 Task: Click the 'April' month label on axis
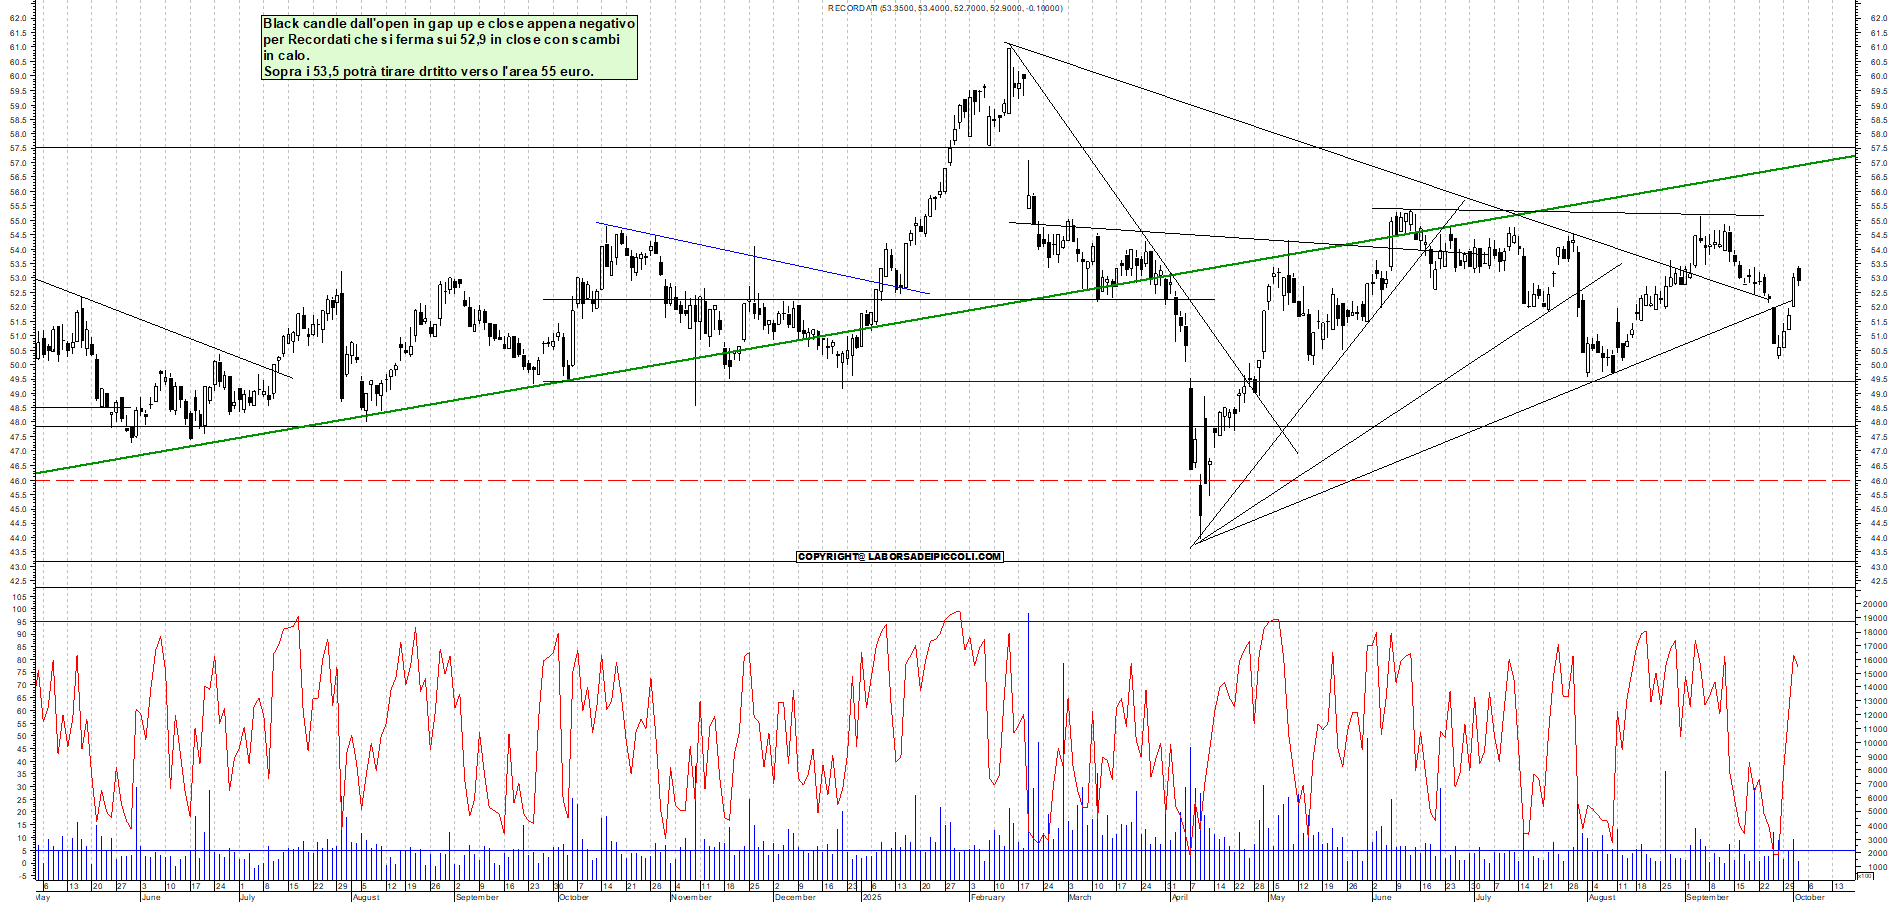pos(1179,897)
